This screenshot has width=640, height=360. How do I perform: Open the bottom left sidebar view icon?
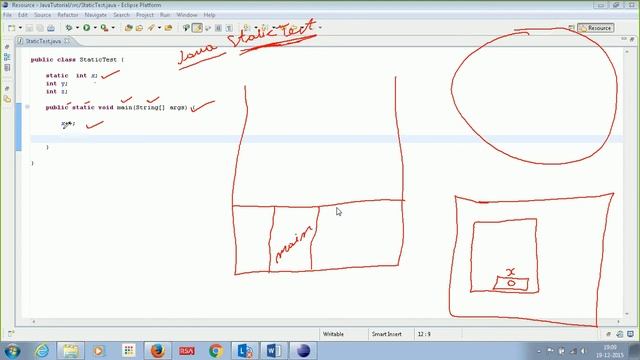click(7, 99)
